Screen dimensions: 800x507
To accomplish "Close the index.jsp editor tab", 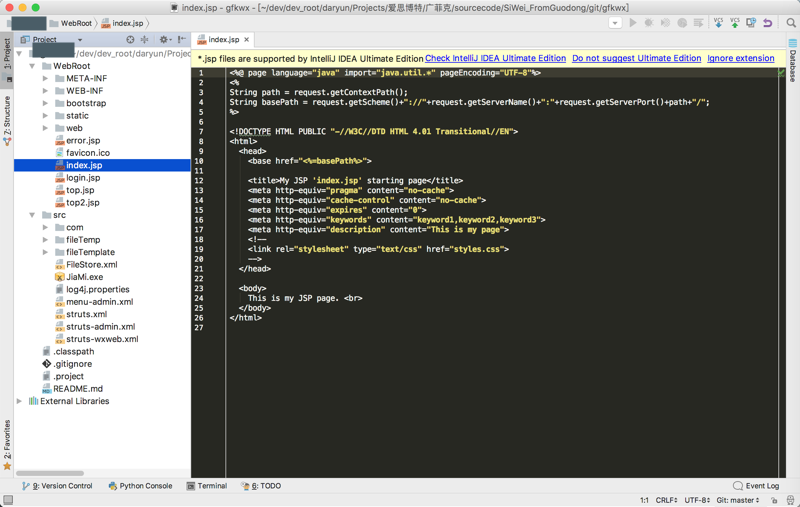I will point(246,39).
